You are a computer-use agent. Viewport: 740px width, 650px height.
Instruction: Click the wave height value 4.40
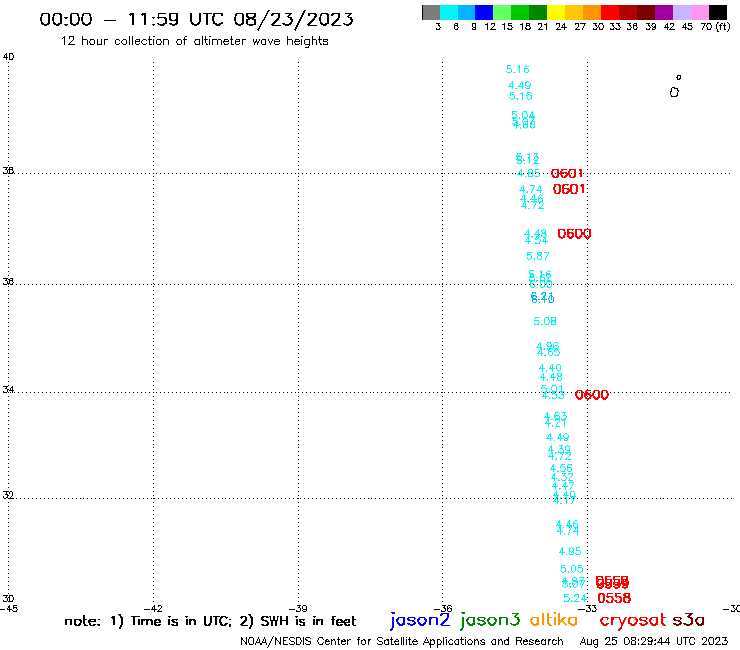click(550, 368)
